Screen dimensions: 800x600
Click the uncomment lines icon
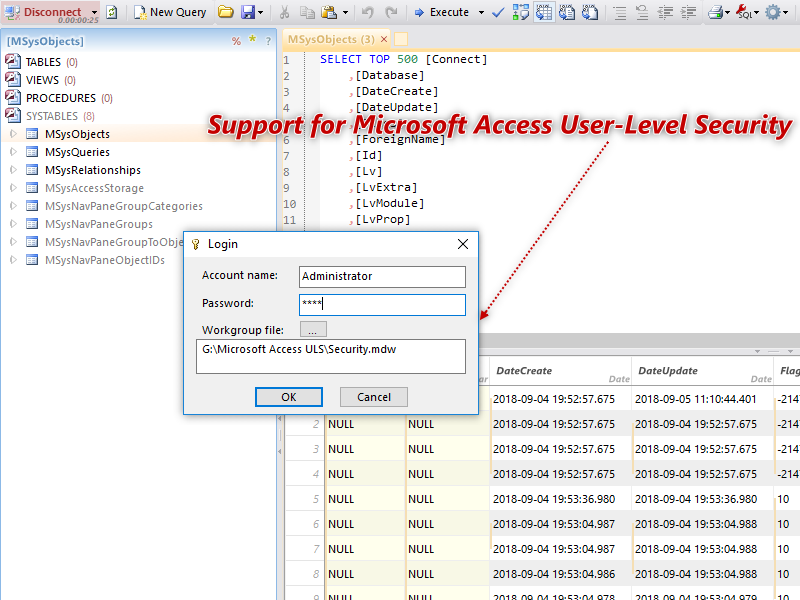pyautogui.click(x=642, y=12)
